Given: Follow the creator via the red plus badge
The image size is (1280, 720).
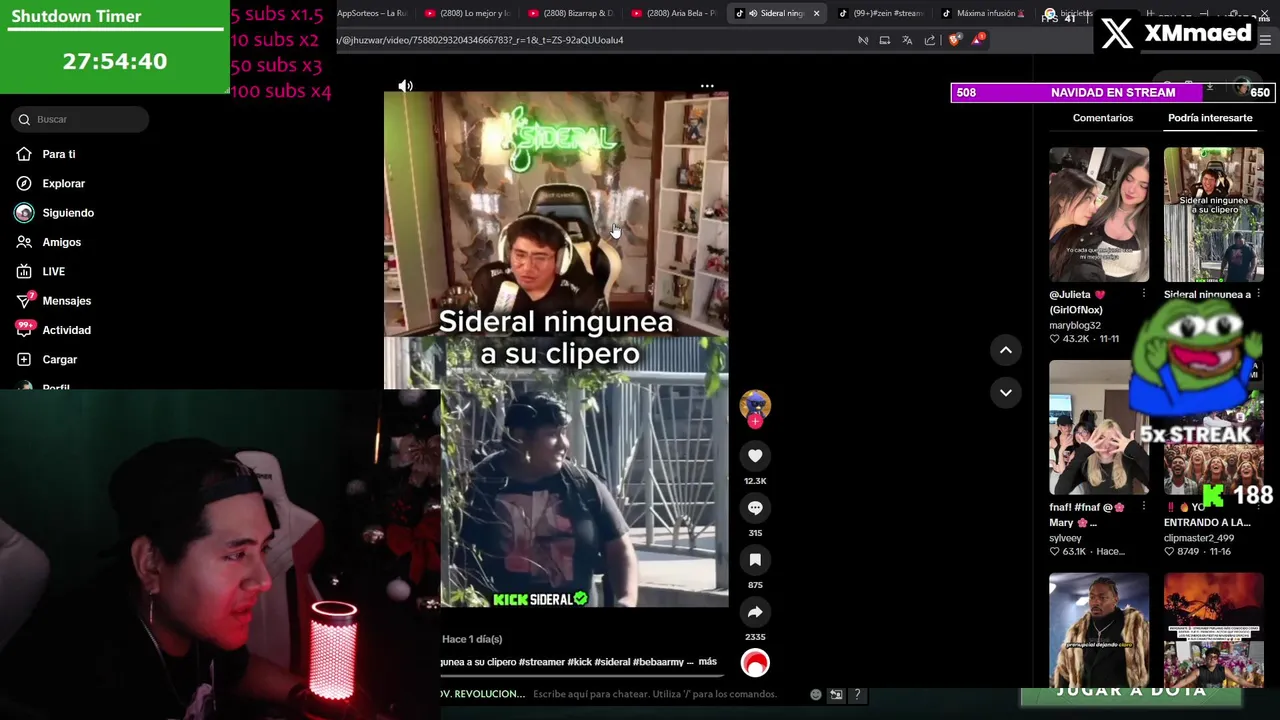Looking at the screenshot, I should (x=755, y=422).
